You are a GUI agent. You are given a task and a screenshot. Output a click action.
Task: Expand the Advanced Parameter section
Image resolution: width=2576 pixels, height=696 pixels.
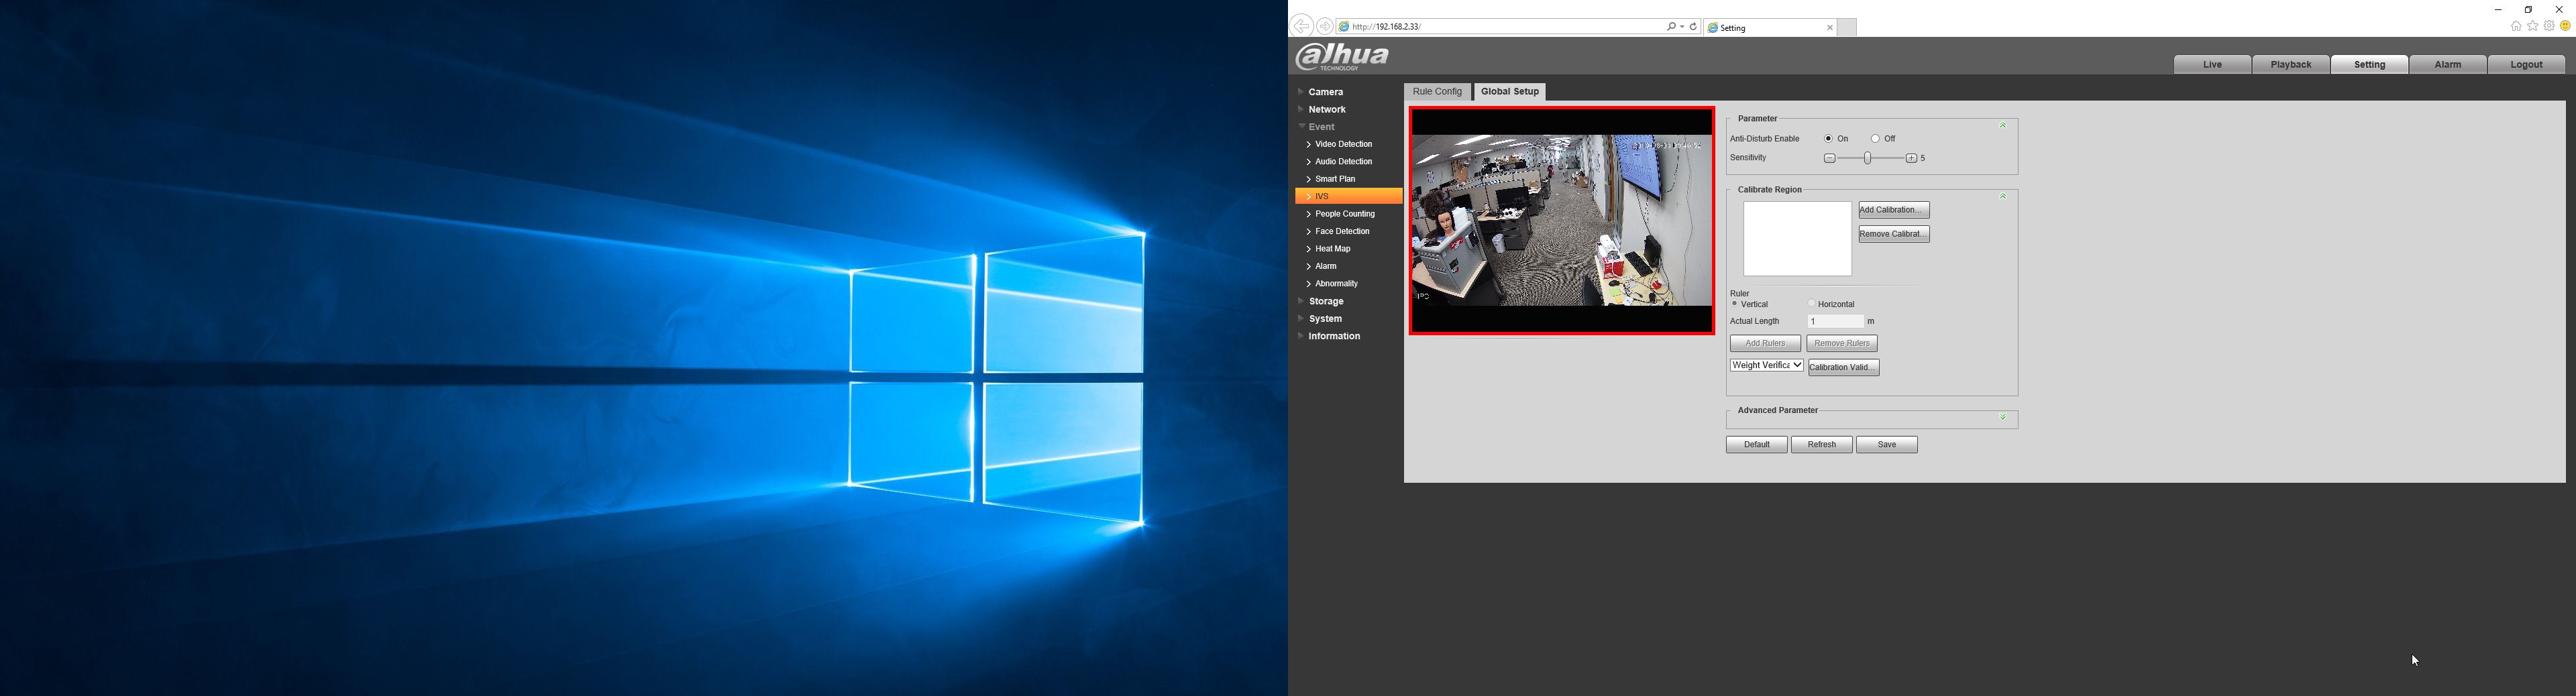[2003, 418]
